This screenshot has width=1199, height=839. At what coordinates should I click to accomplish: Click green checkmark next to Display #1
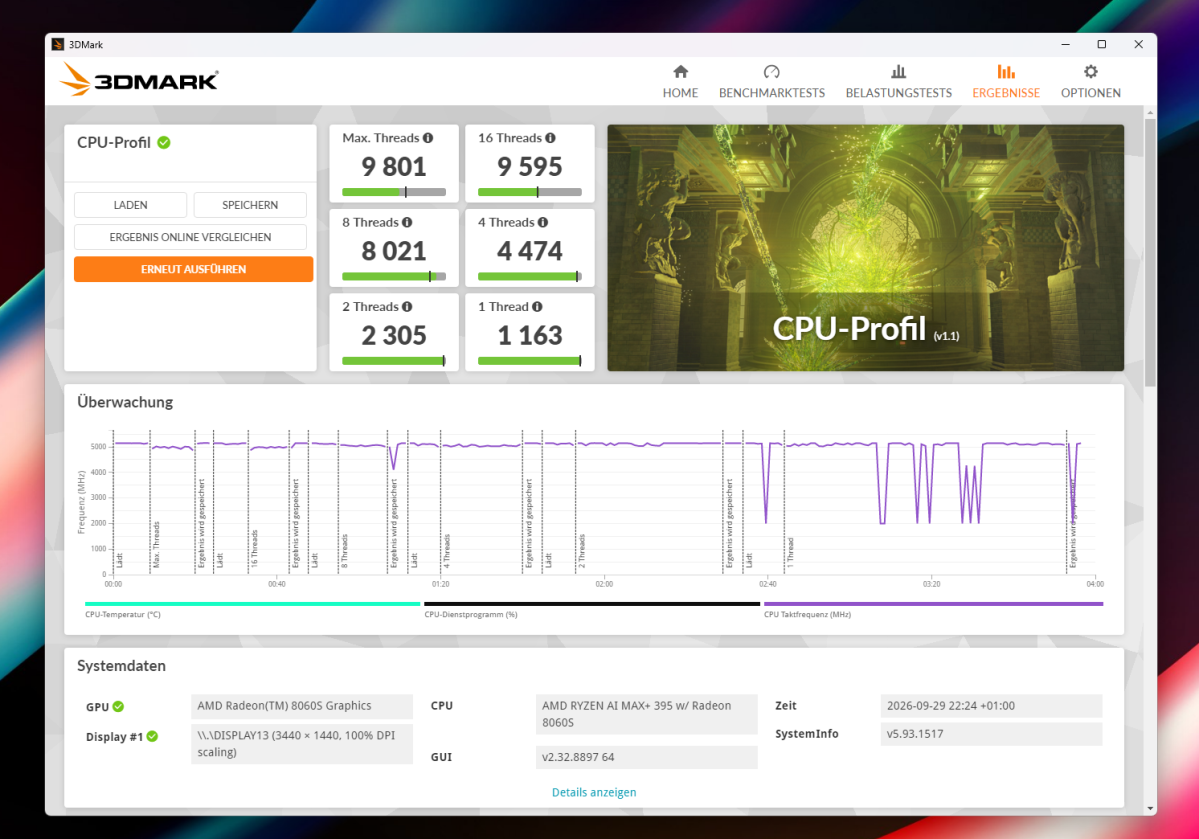coord(152,736)
